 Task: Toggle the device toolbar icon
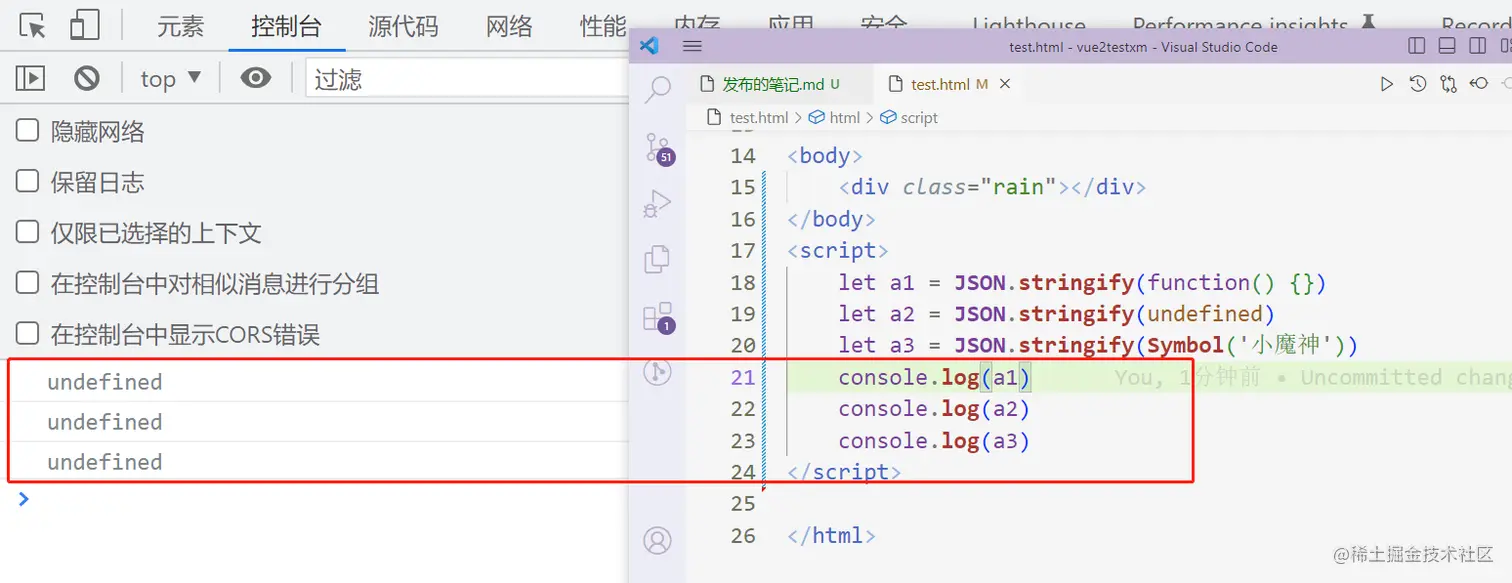coord(85,25)
